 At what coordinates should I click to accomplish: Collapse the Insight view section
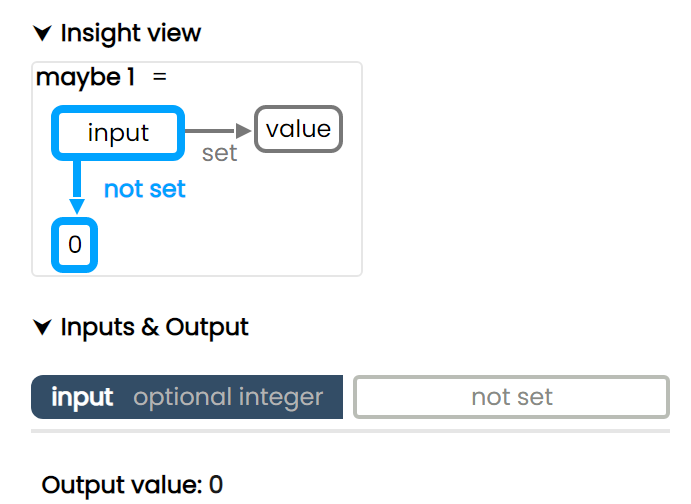[x=42, y=33]
